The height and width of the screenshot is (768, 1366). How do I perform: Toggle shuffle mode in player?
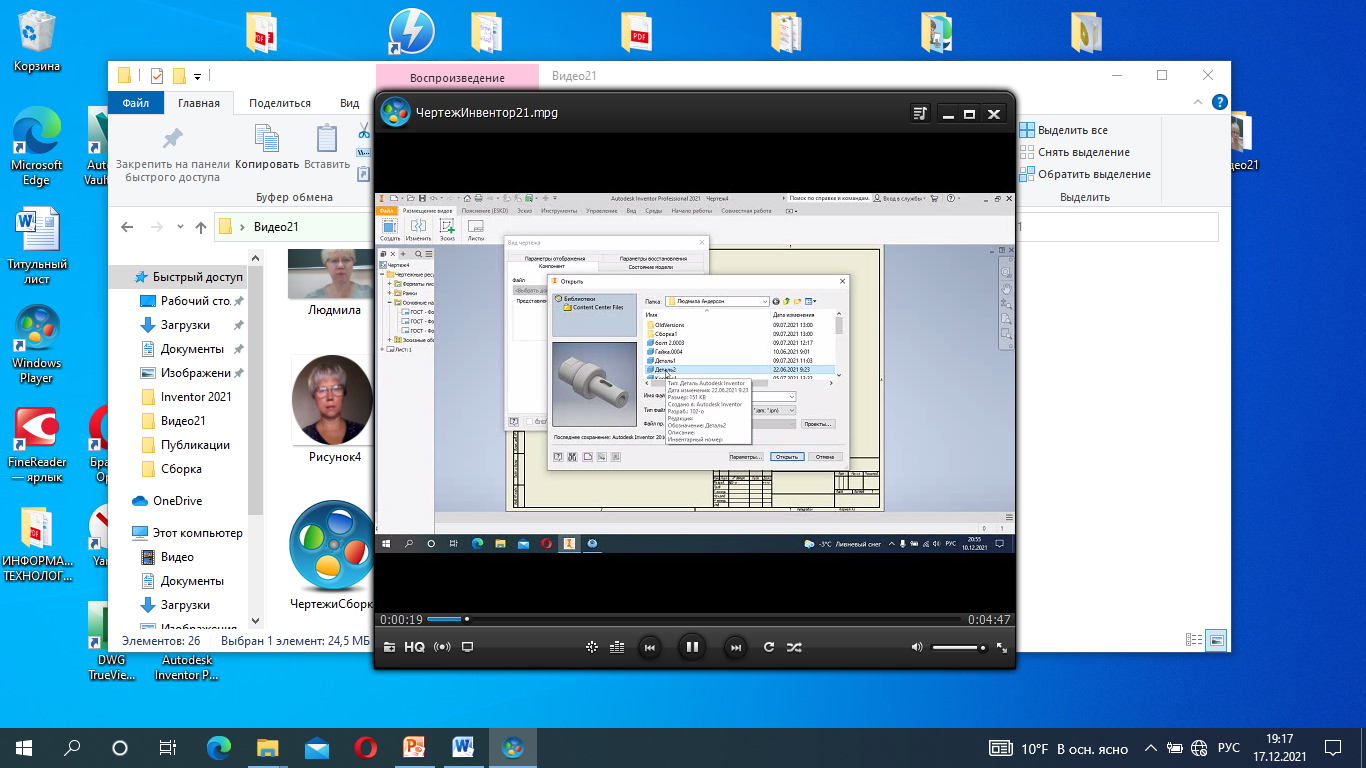pos(793,647)
